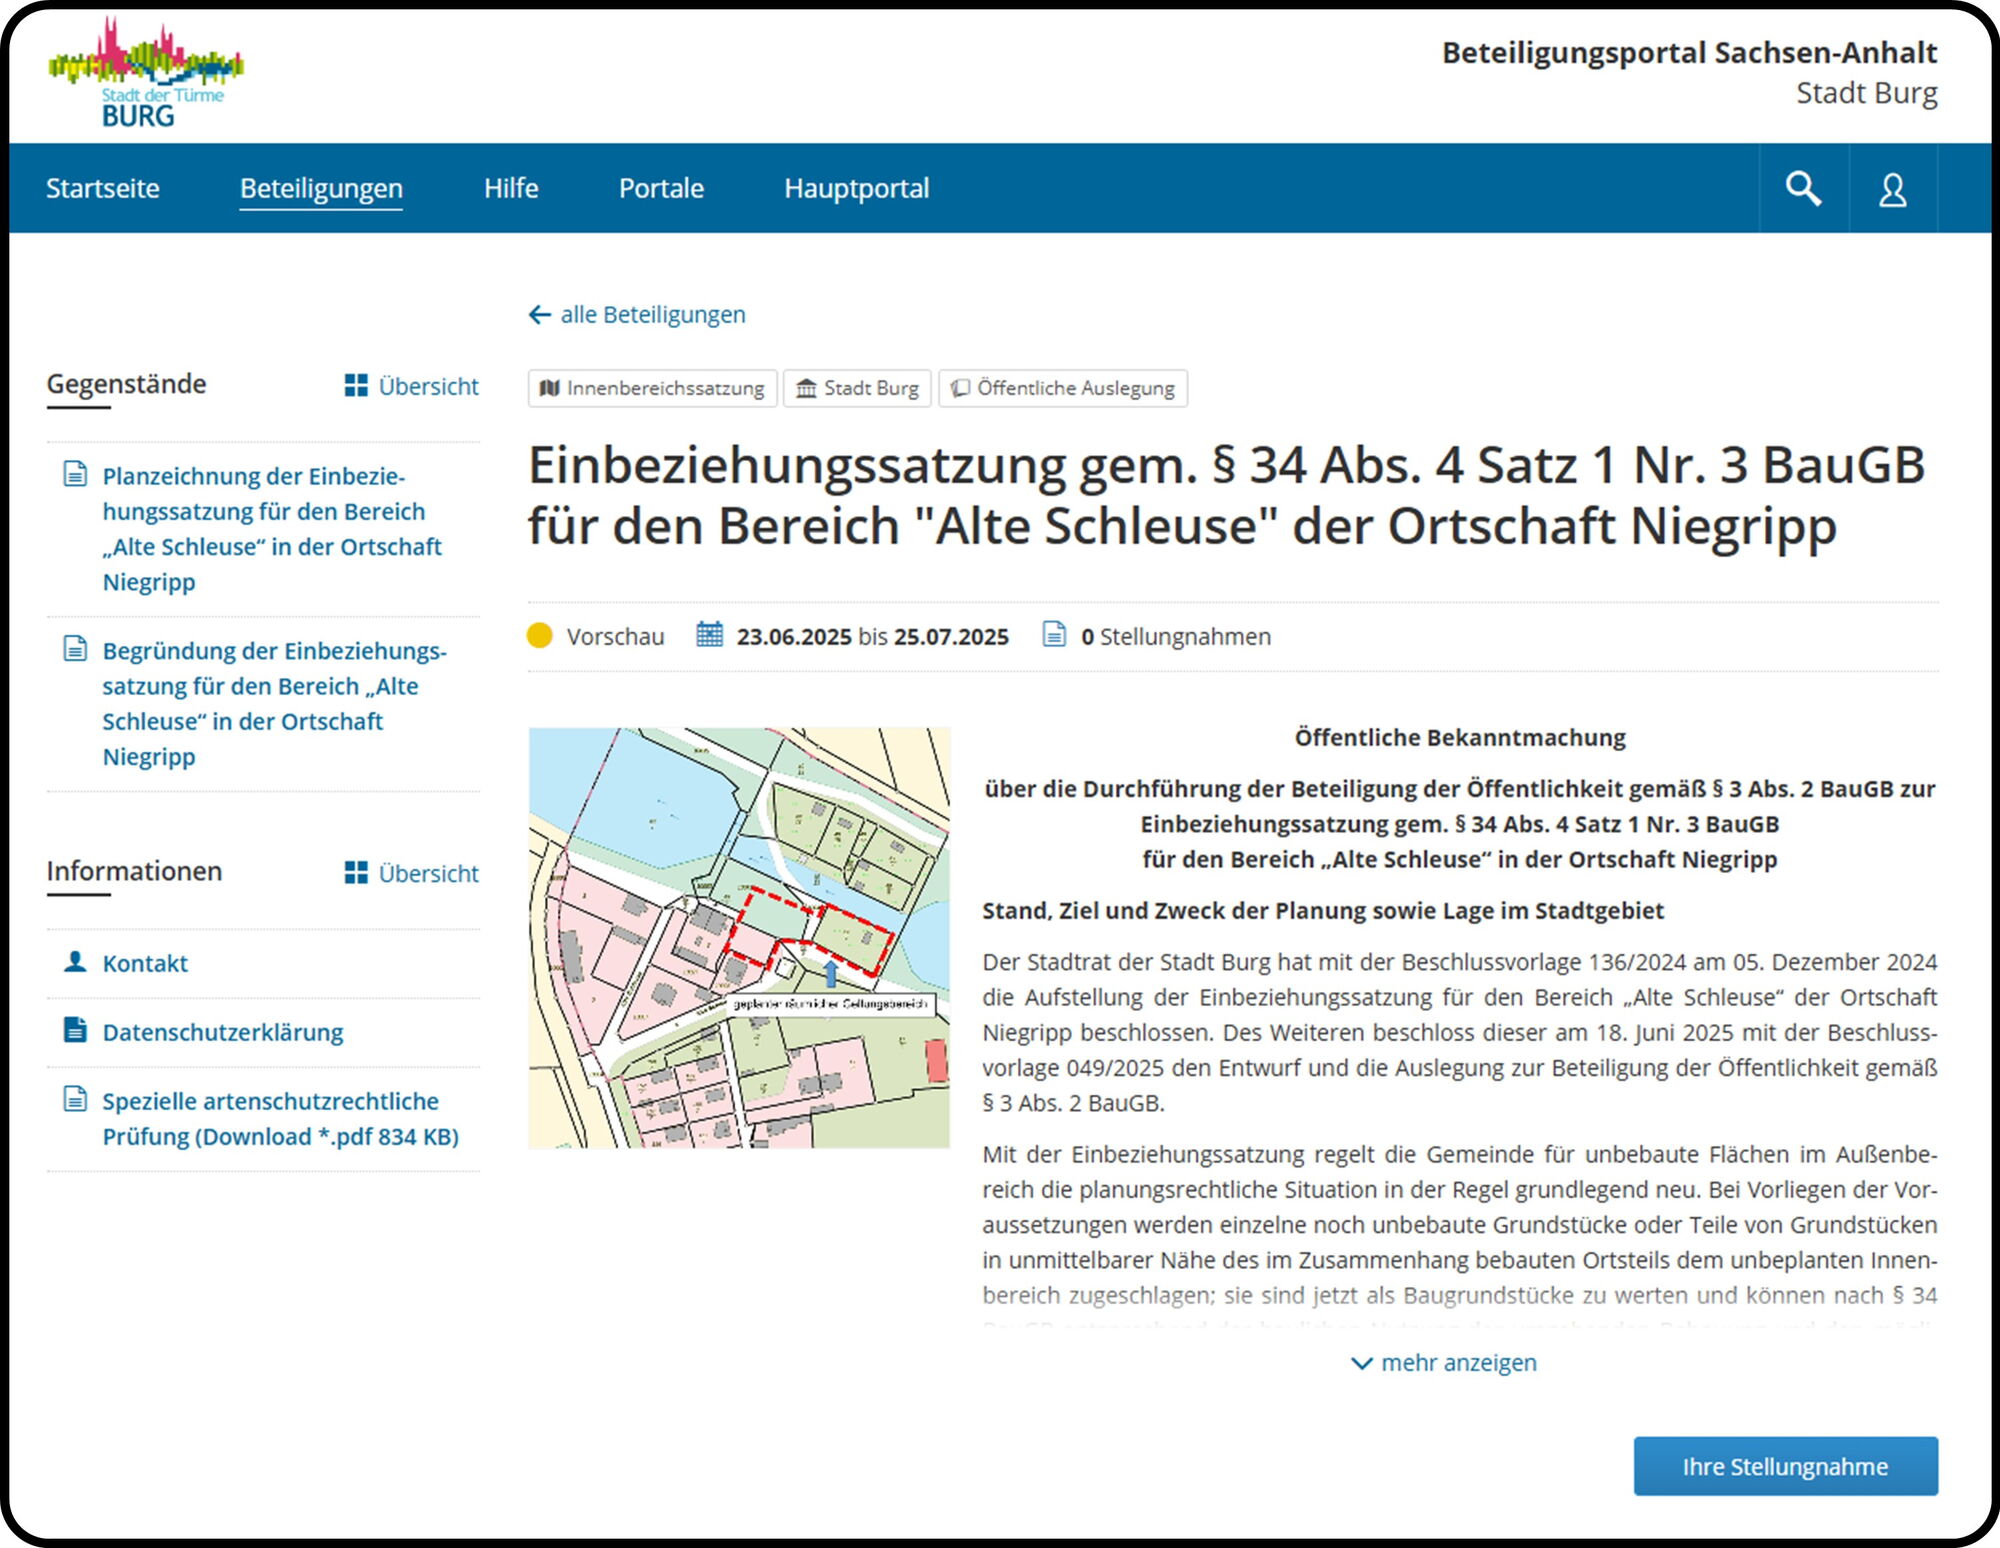
Task: Click 'Stand, Ziel und Zweck der Planung' subheading
Action: pyautogui.click(x=1323, y=911)
